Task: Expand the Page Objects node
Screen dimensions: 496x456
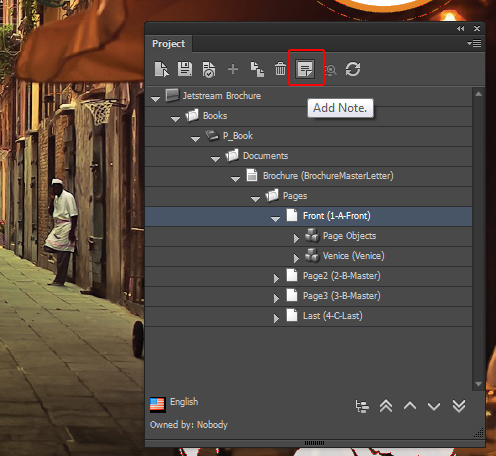Action: click(x=296, y=238)
